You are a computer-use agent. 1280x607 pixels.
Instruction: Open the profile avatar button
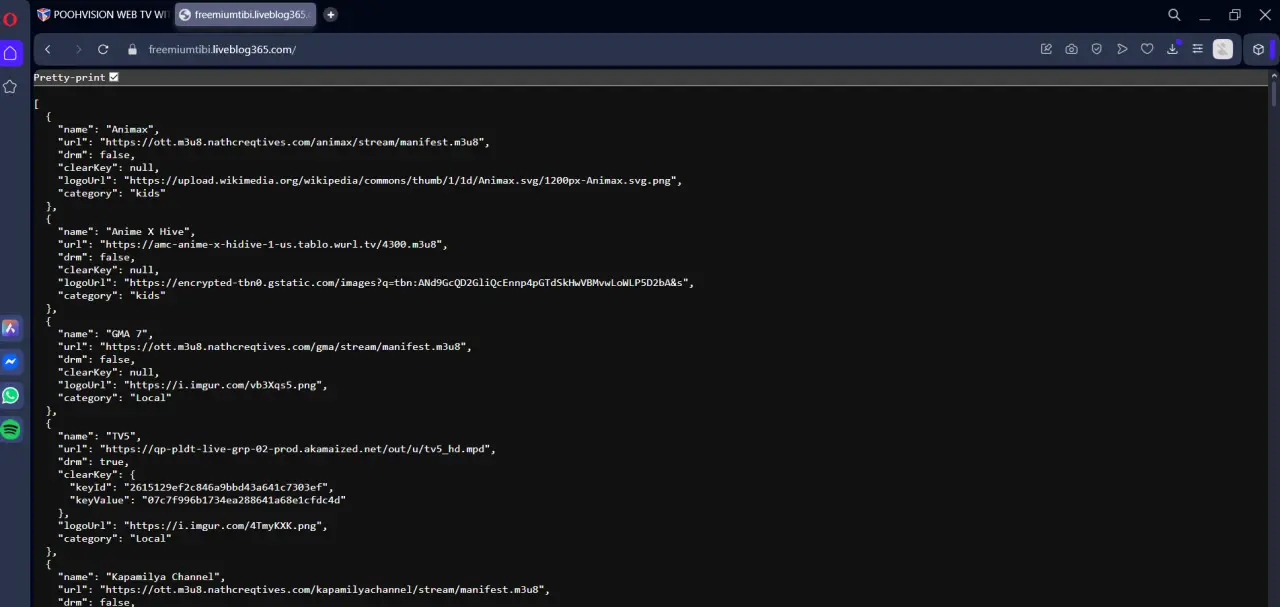1223,49
